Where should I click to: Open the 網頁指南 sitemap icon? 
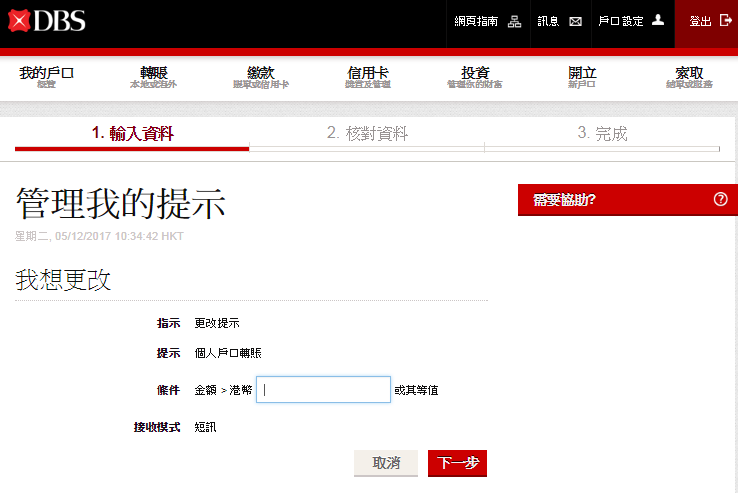pyautogui.click(x=515, y=21)
